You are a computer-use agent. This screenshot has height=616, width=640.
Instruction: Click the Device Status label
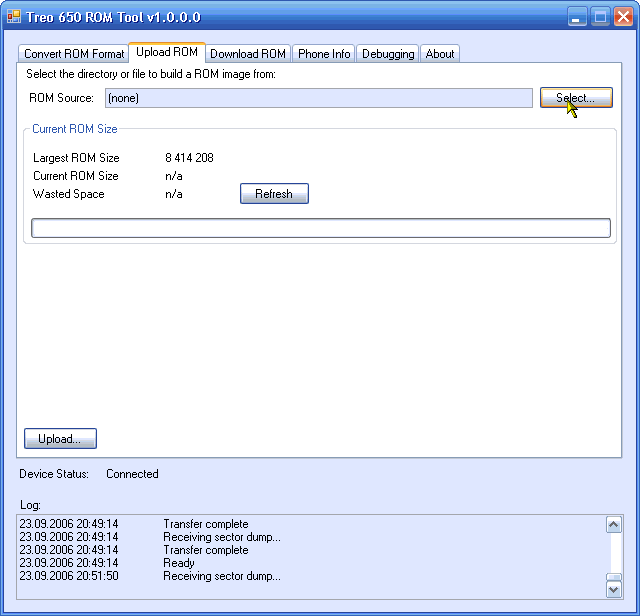tap(54, 474)
